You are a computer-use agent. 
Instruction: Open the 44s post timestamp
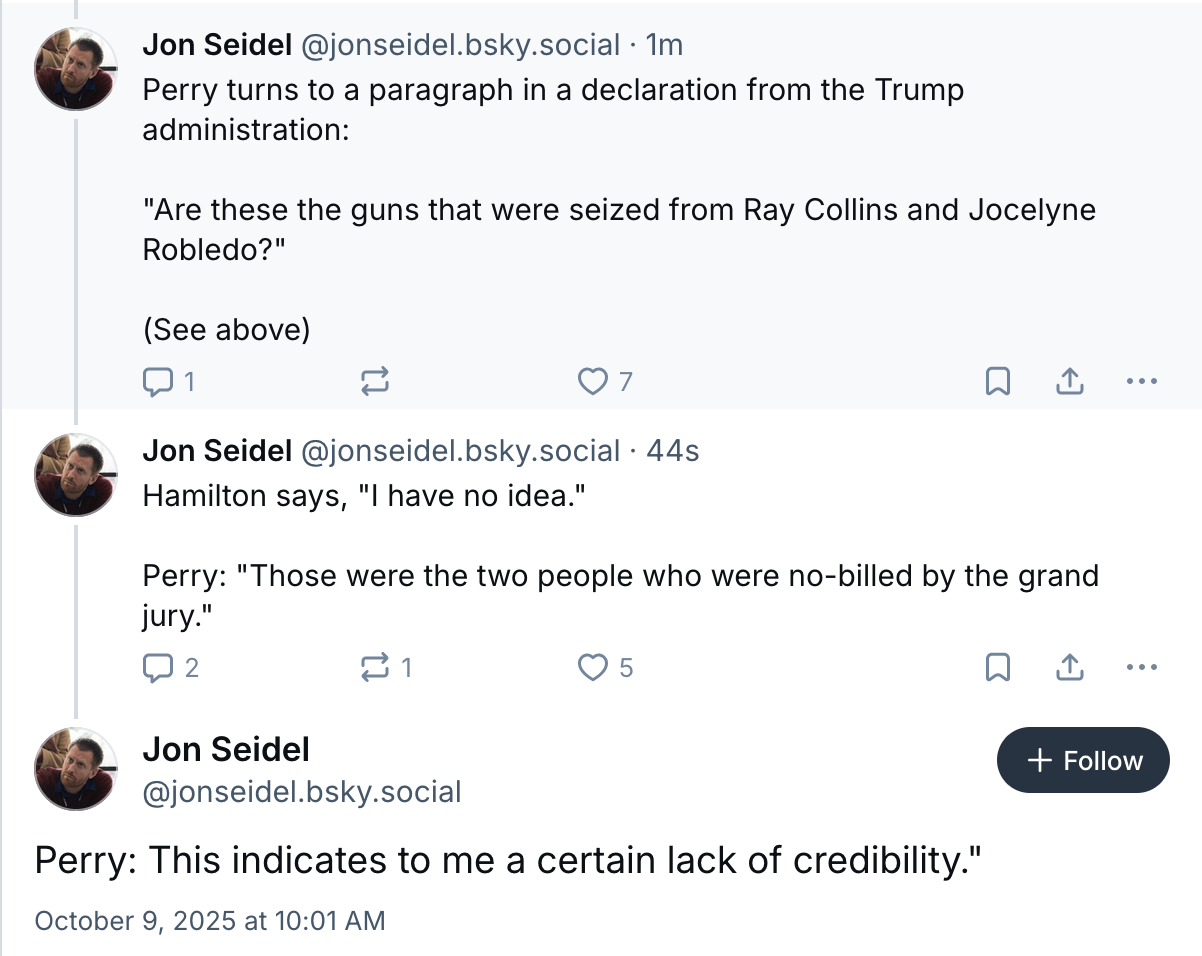(673, 451)
